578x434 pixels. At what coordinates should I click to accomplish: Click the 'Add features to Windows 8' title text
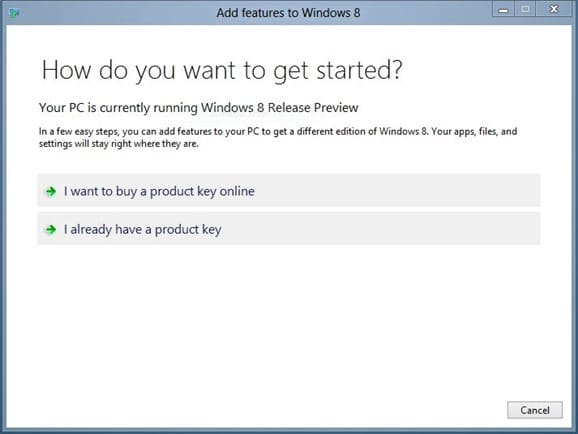(288, 13)
